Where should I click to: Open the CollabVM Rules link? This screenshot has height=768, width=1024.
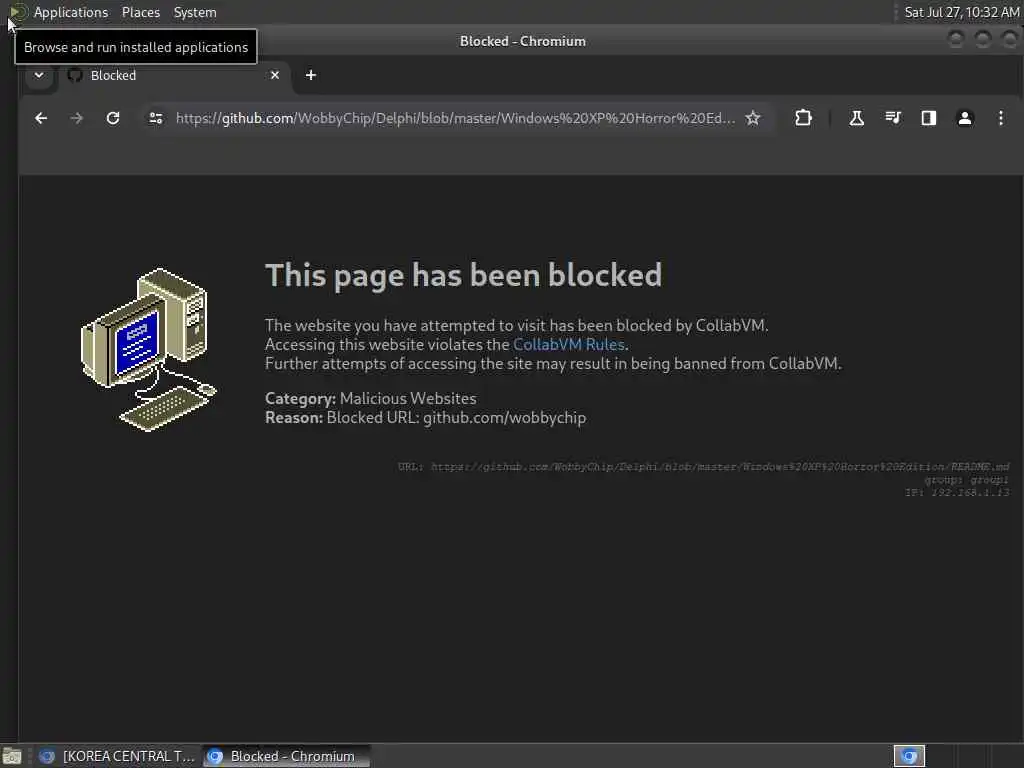569,344
